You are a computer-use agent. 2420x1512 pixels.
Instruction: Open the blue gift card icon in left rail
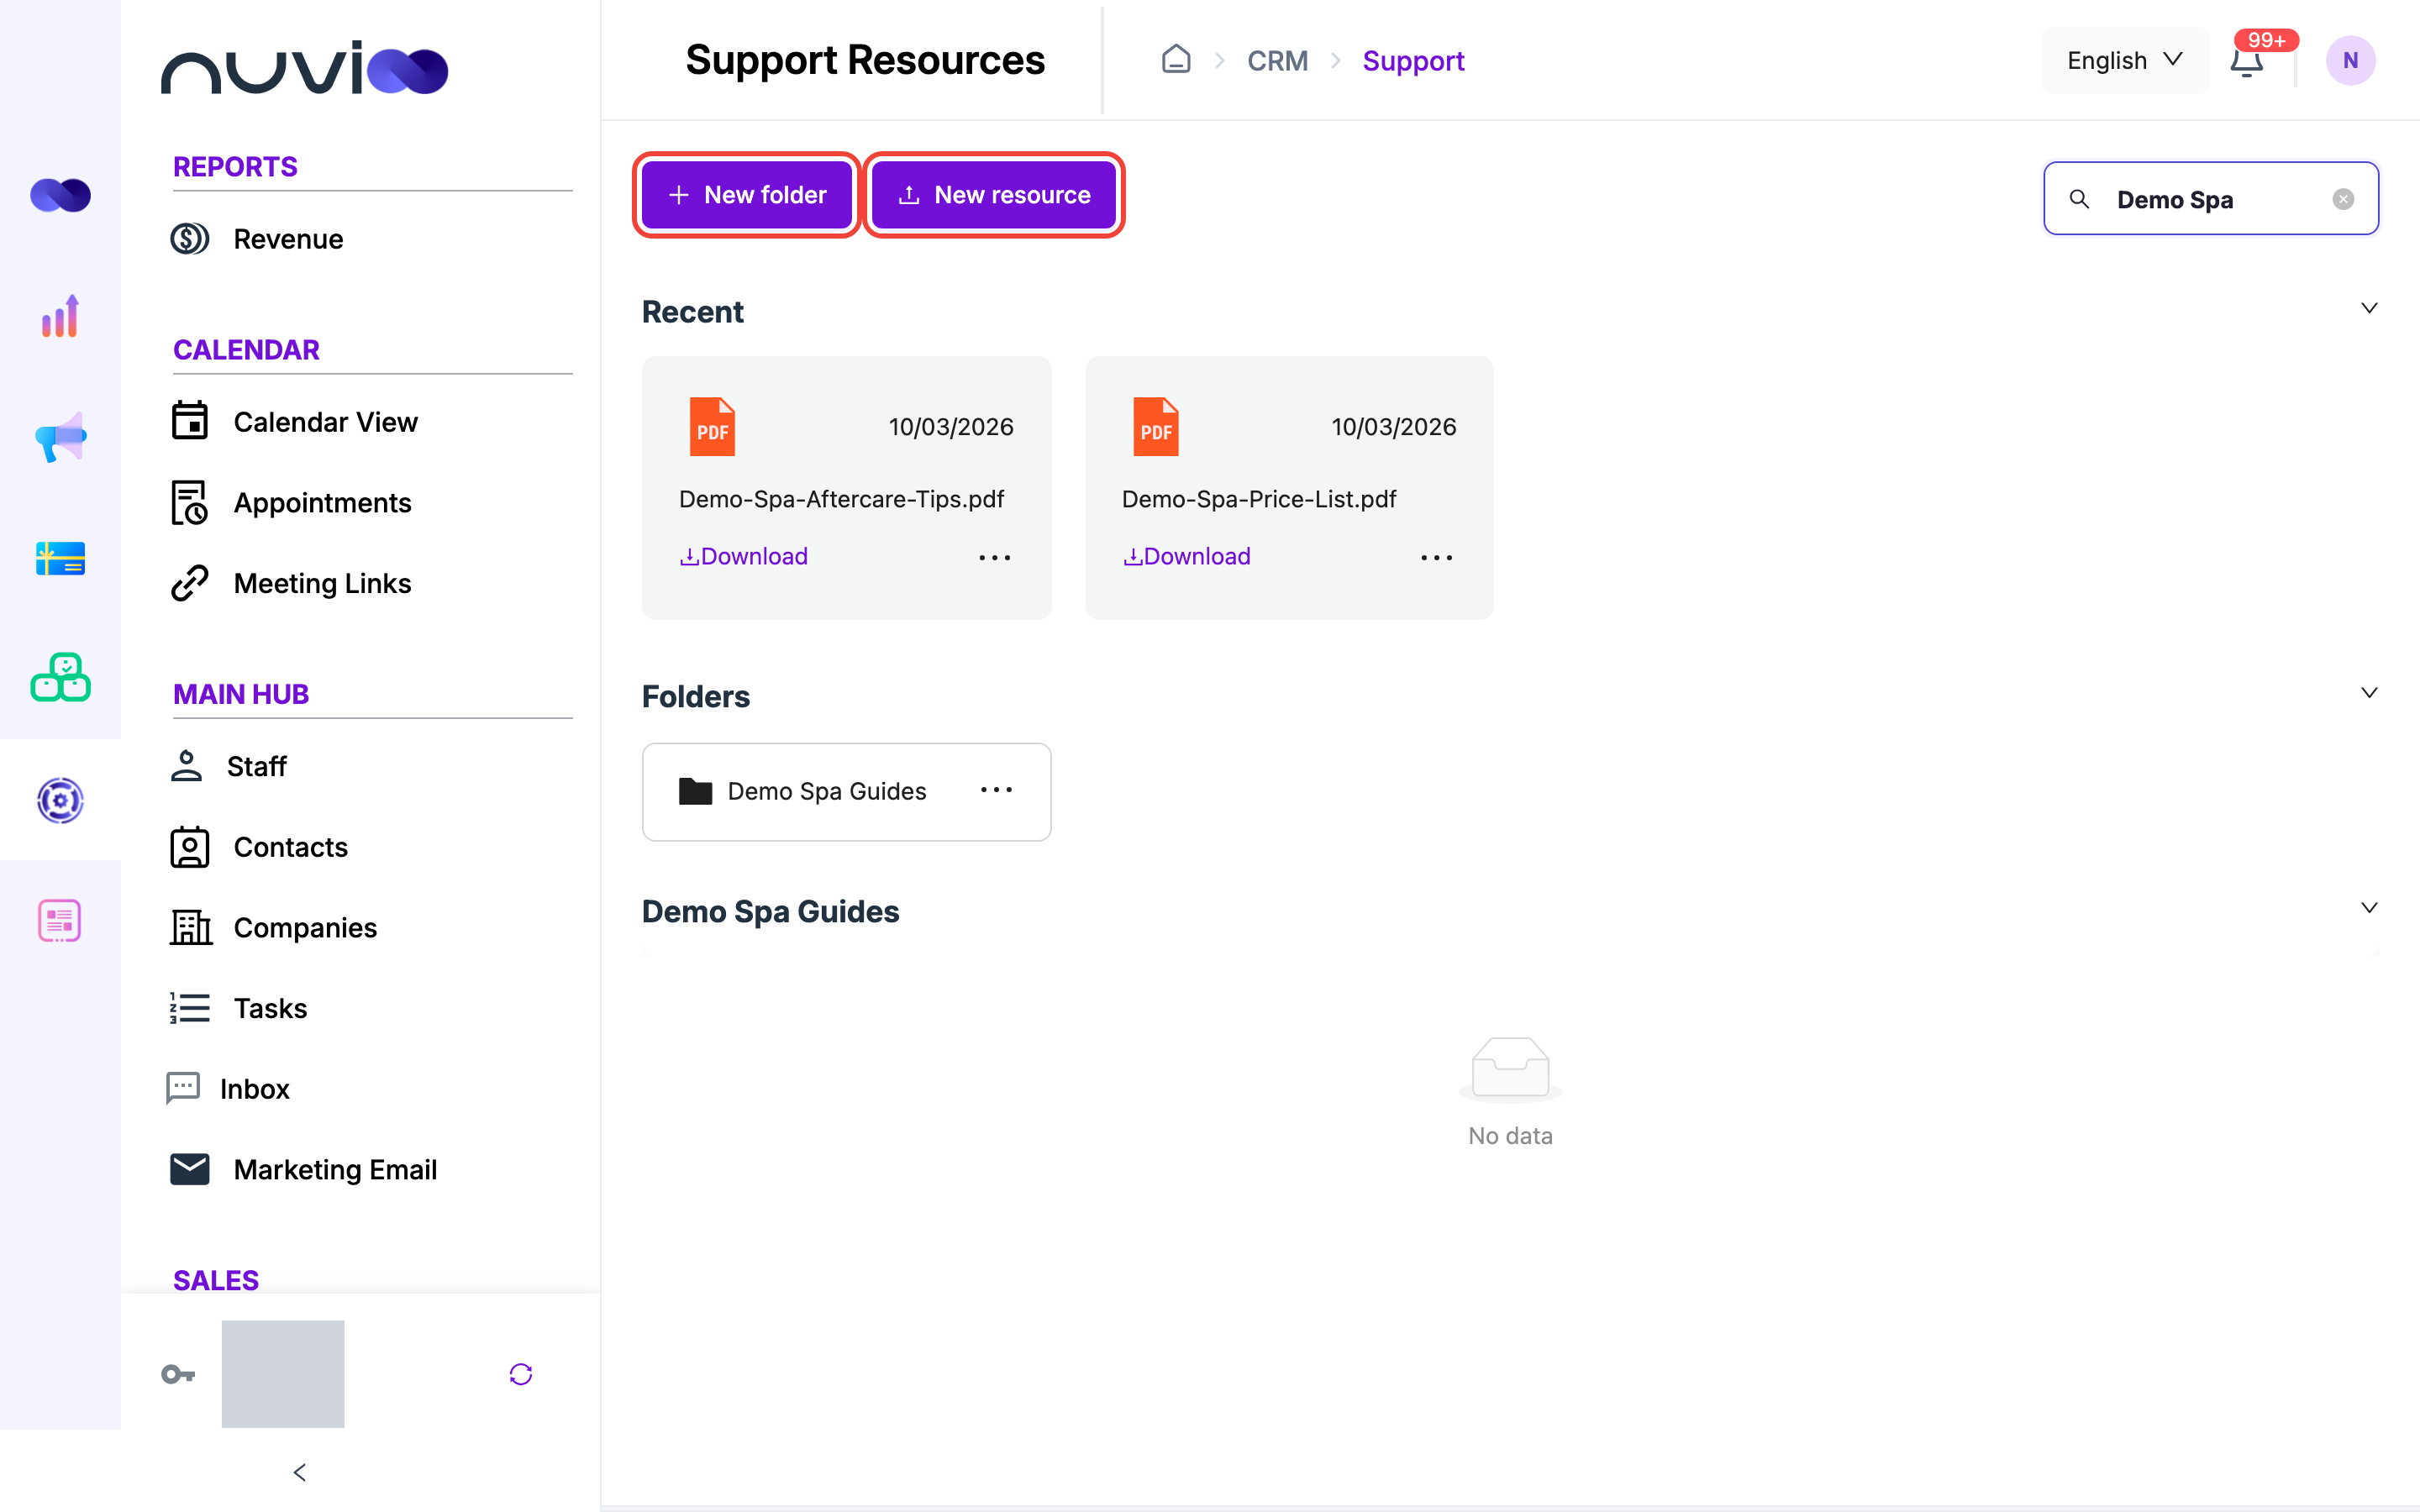[60, 558]
